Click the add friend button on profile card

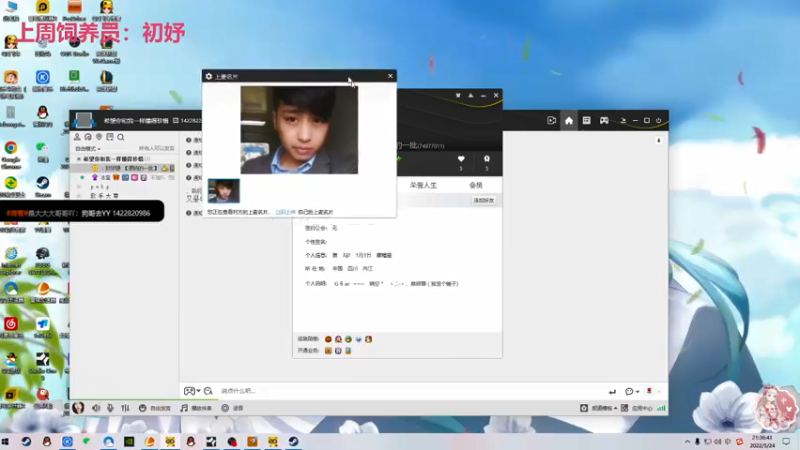coord(484,201)
